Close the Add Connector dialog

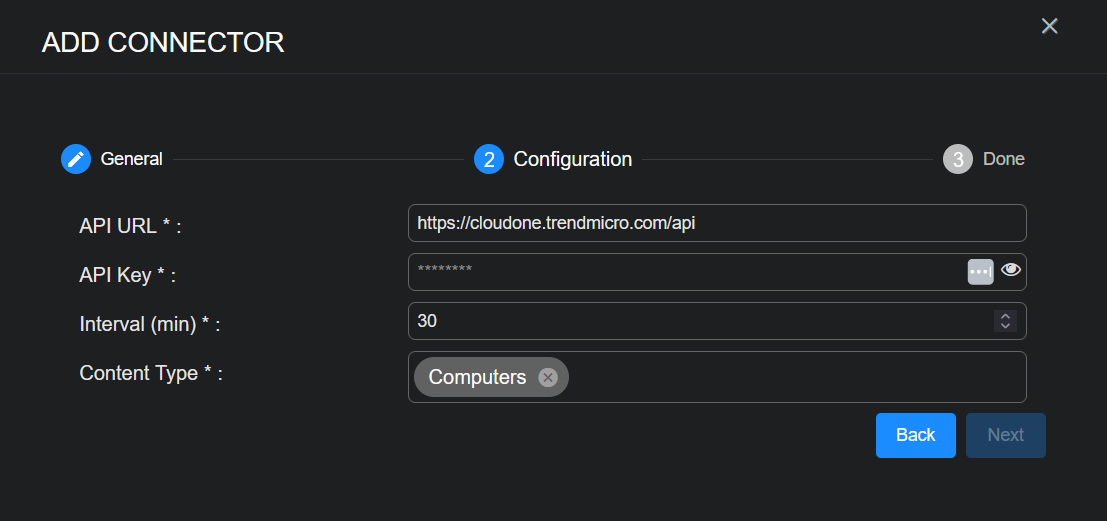[1049, 26]
